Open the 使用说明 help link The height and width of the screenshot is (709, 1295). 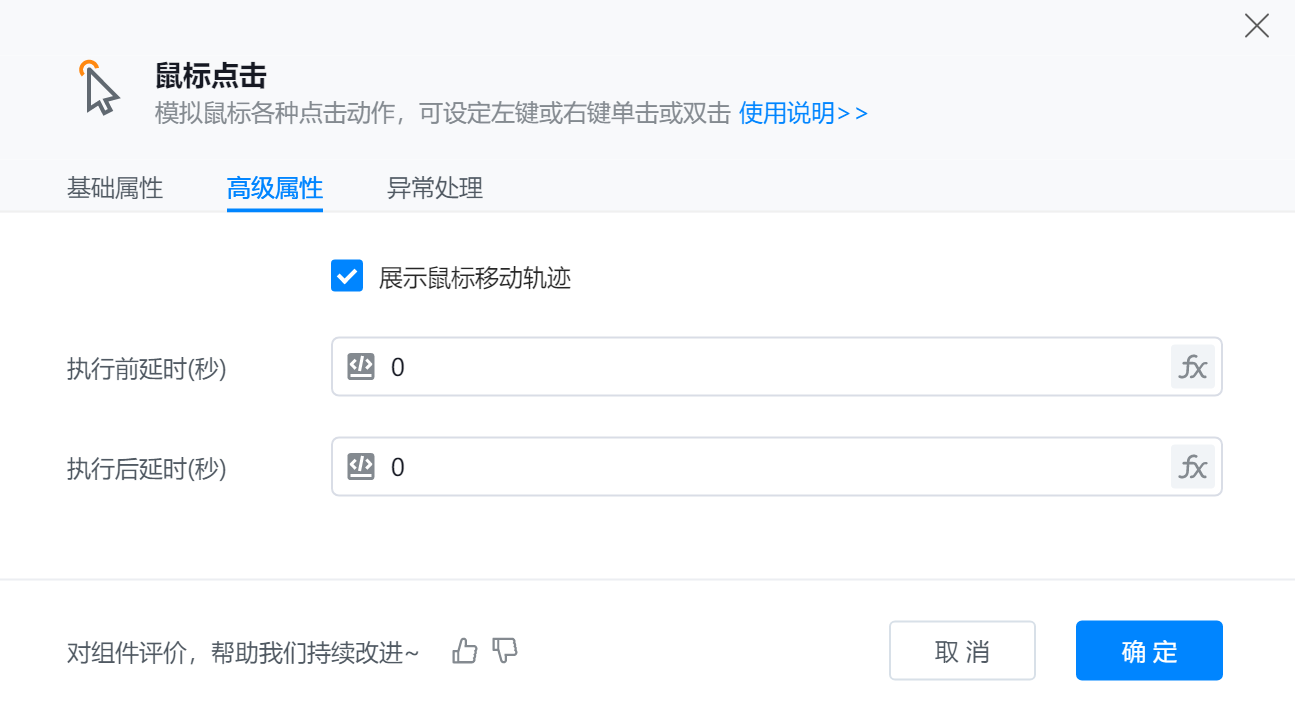click(x=803, y=113)
